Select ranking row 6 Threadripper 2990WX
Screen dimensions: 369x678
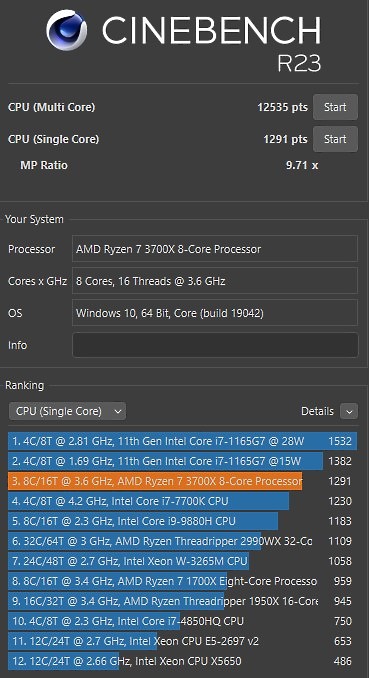click(183, 541)
